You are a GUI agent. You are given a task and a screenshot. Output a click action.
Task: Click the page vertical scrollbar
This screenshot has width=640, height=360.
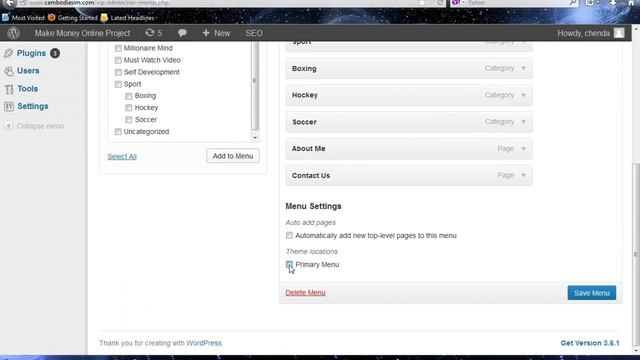coord(635,254)
